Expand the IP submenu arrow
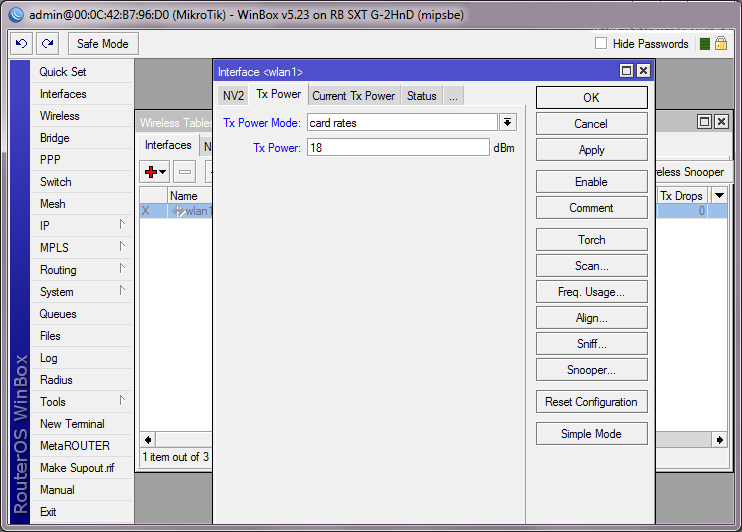The image size is (742, 532). 122,224
